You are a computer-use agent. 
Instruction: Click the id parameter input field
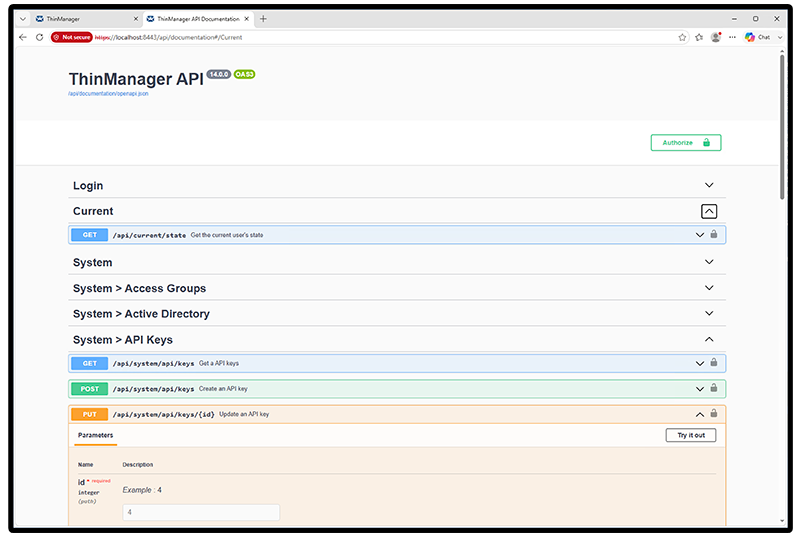(201, 512)
